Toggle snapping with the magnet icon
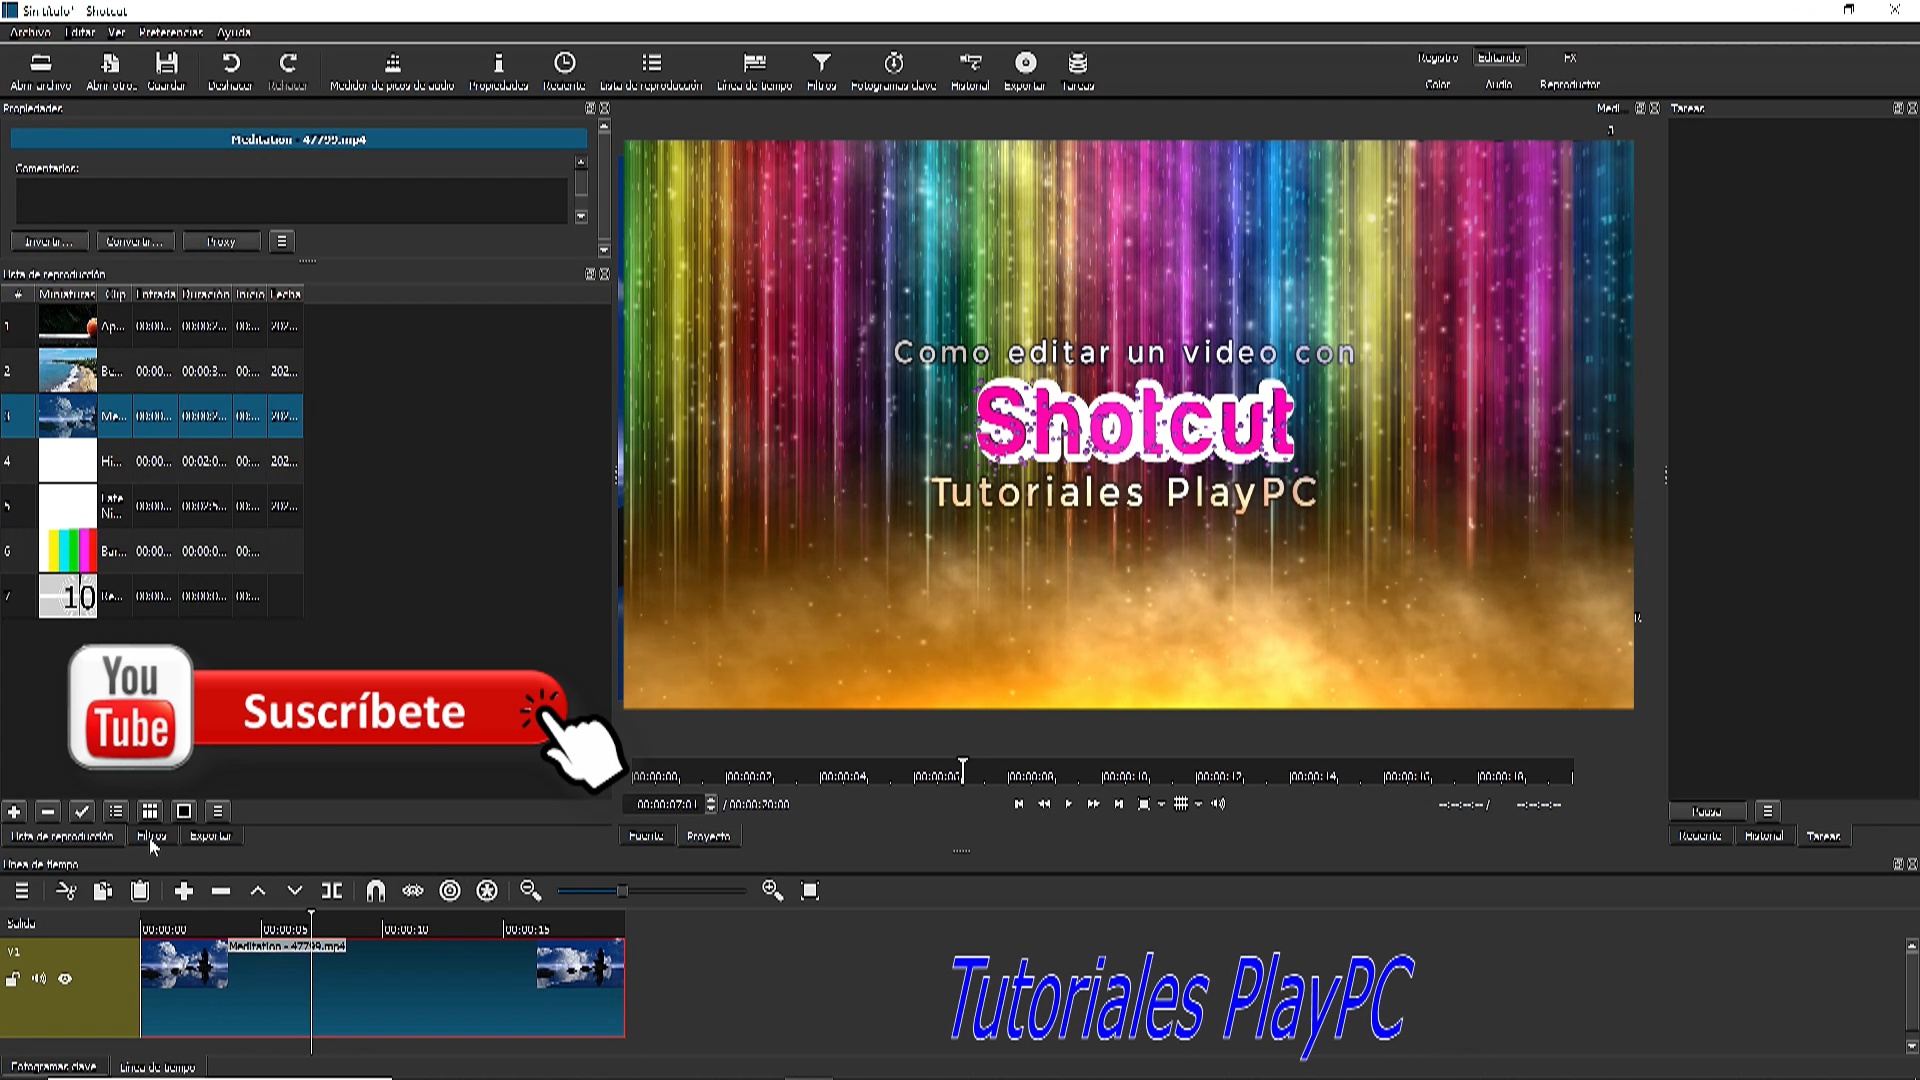This screenshot has height=1080, width=1920. pyautogui.click(x=376, y=890)
